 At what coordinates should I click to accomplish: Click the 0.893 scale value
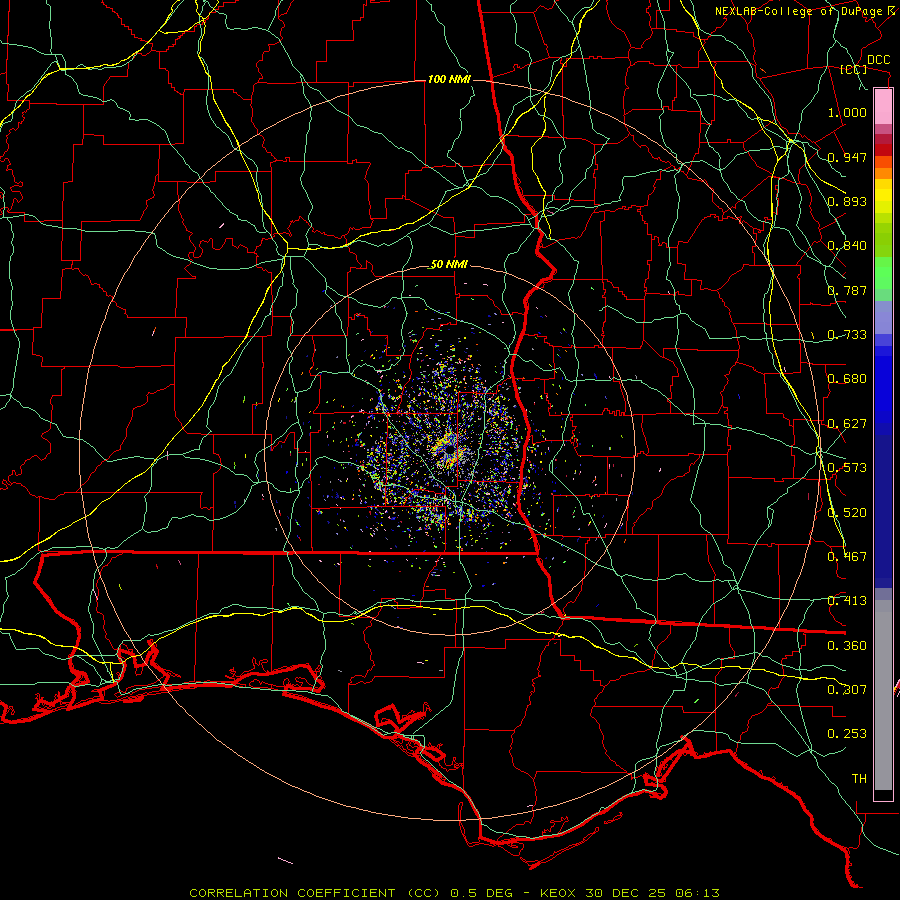click(x=847, y=201)
